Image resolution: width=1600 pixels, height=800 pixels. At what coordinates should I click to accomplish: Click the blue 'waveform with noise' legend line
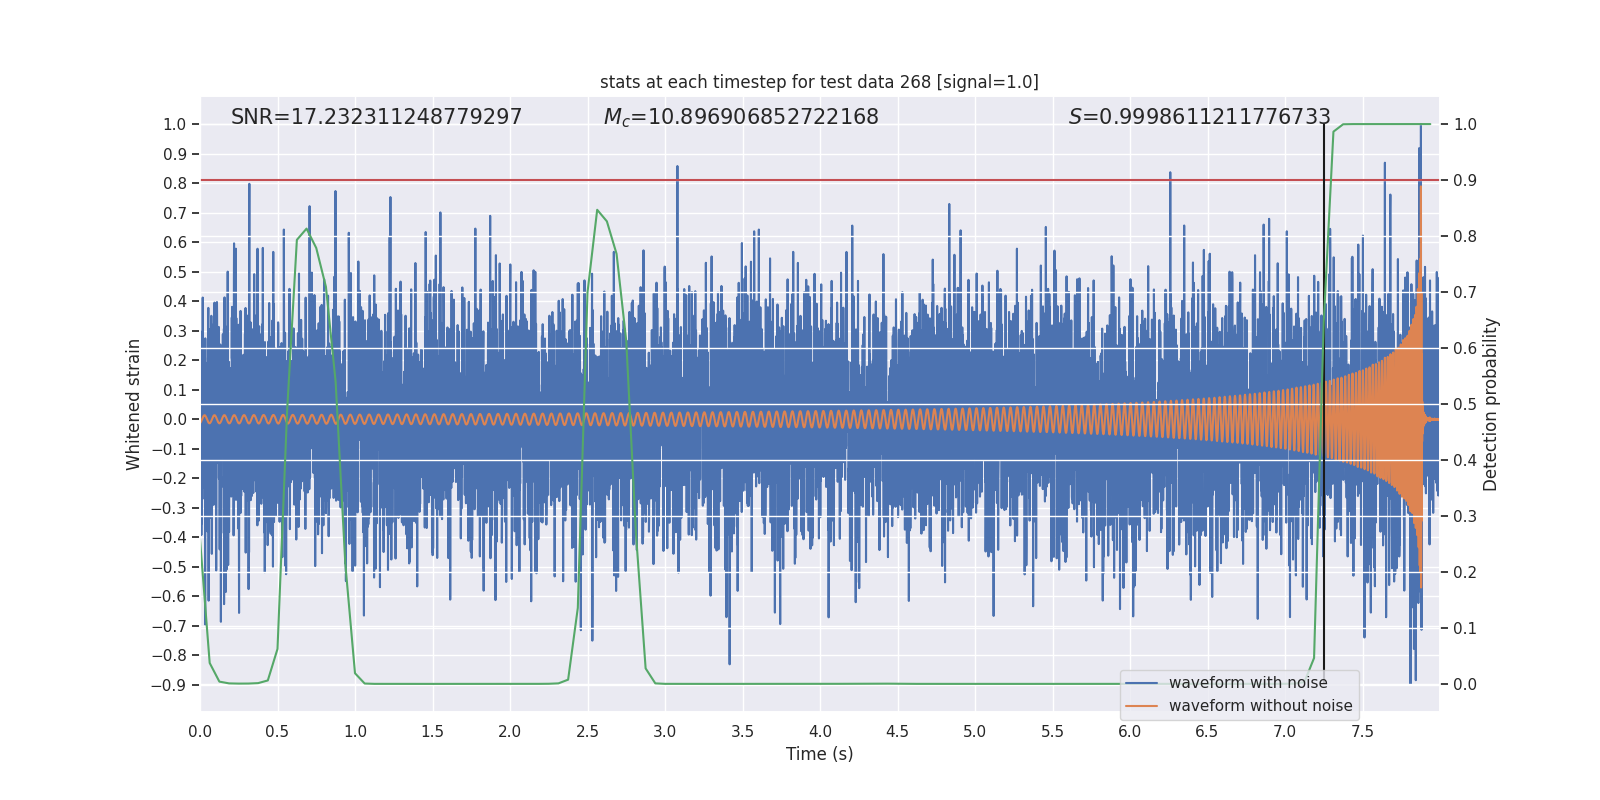point(1141,683)
